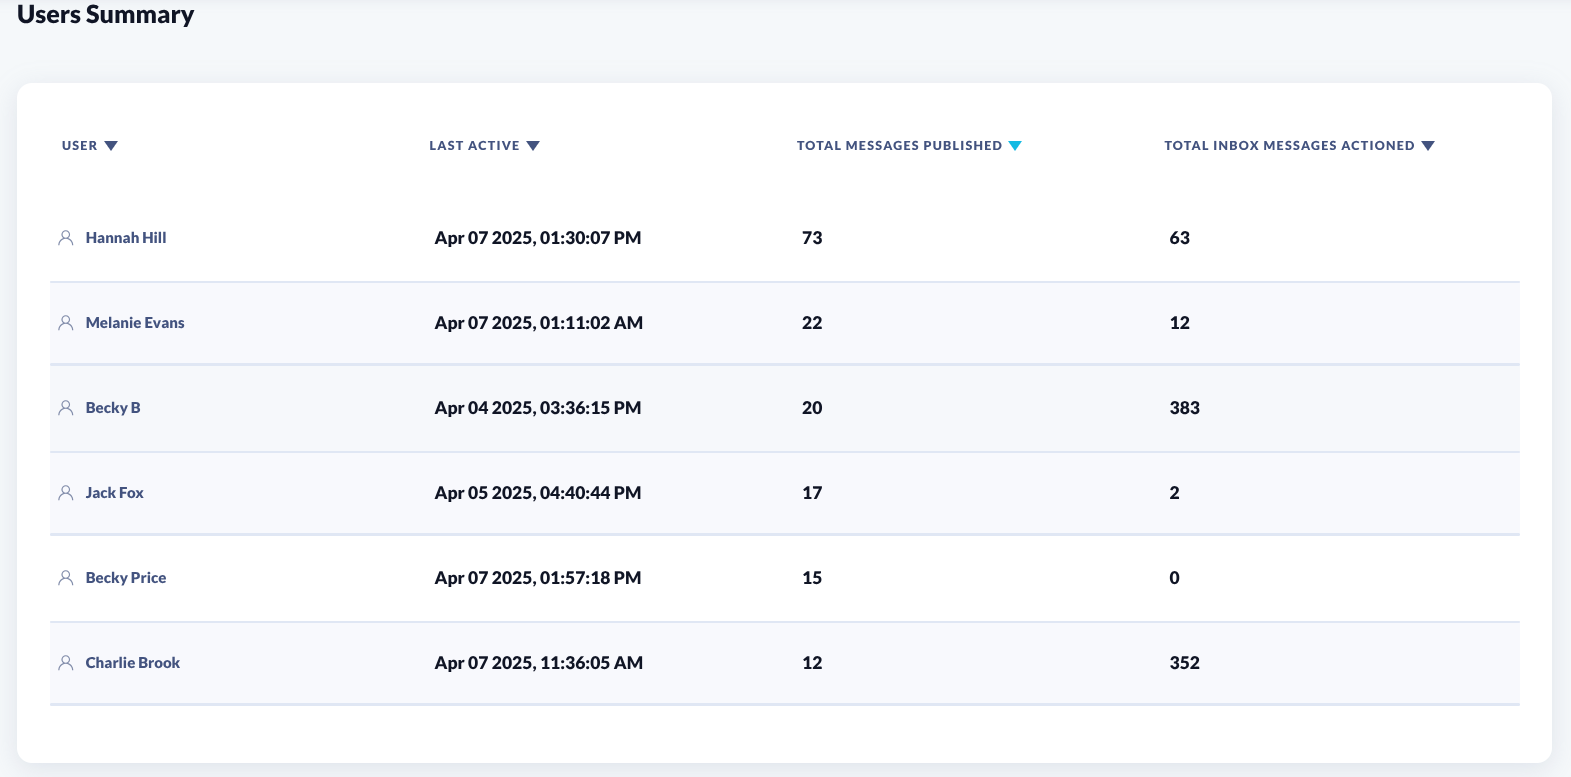Open Becky Price user link
Viewport: 1571px width, 777px height.
tap(126, 578)
